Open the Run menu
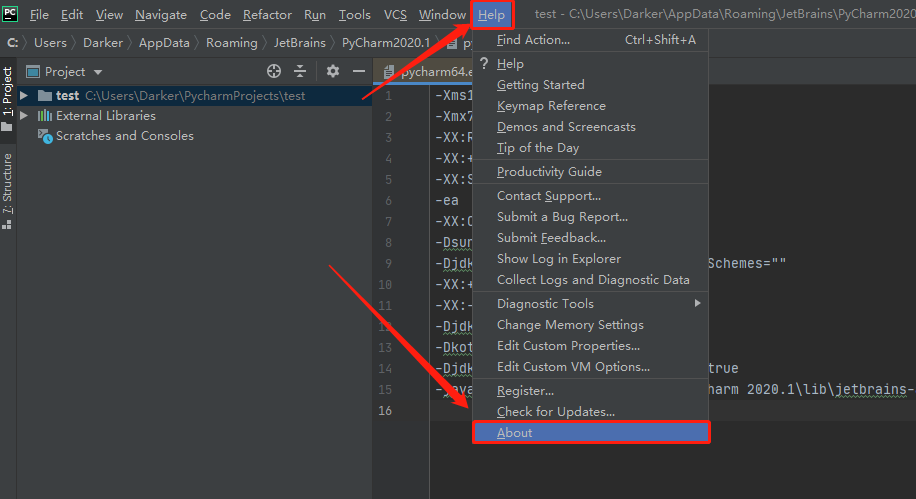 (315, 15)
